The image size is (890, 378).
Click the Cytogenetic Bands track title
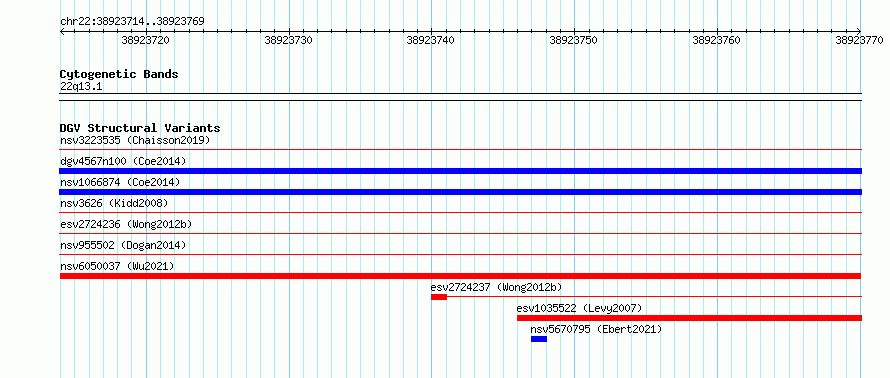click(x=119, y=74)
